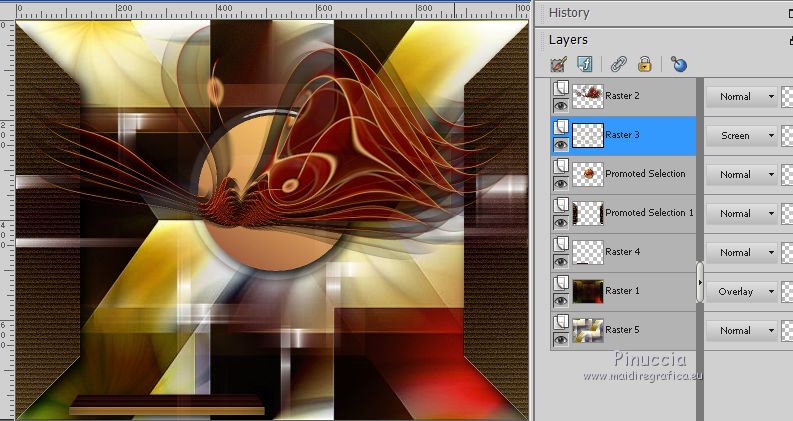
Task: Open blend mode dropdown for Raster 5
Action: [x=741, y=330]
